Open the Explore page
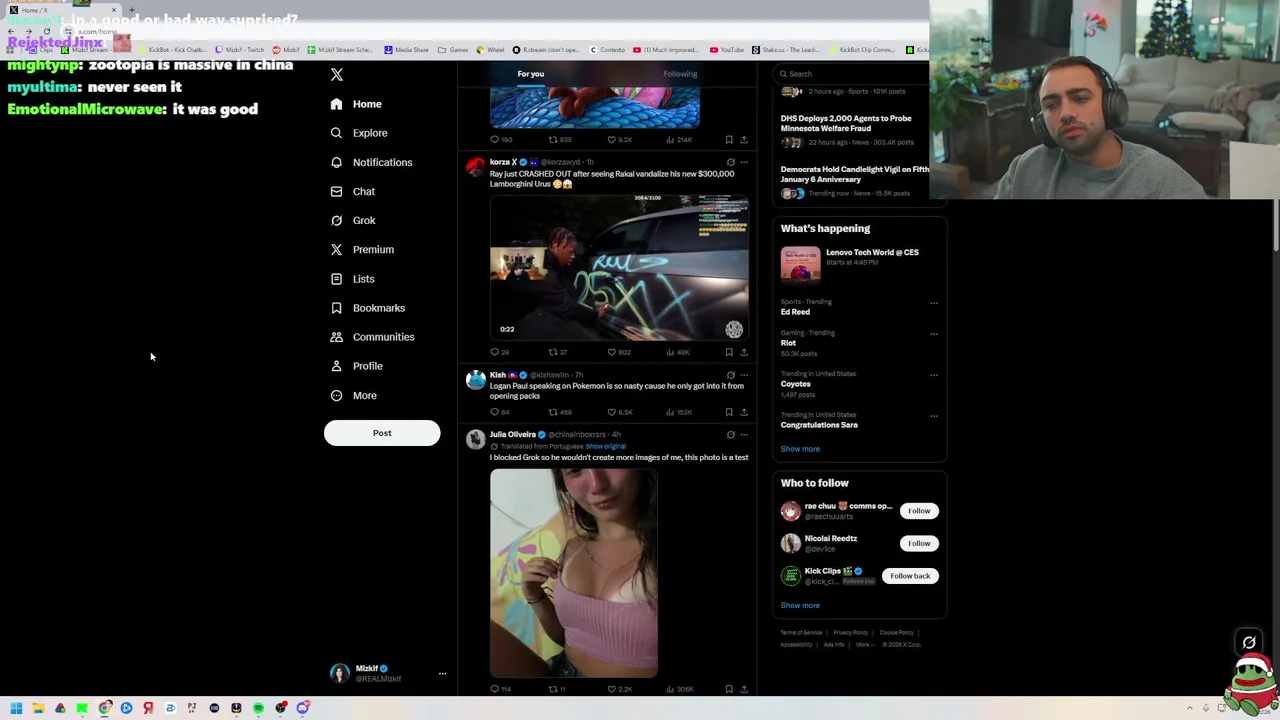Image resolution: width=1280 pixels, height=720 pixels. [x=358, y=133]
